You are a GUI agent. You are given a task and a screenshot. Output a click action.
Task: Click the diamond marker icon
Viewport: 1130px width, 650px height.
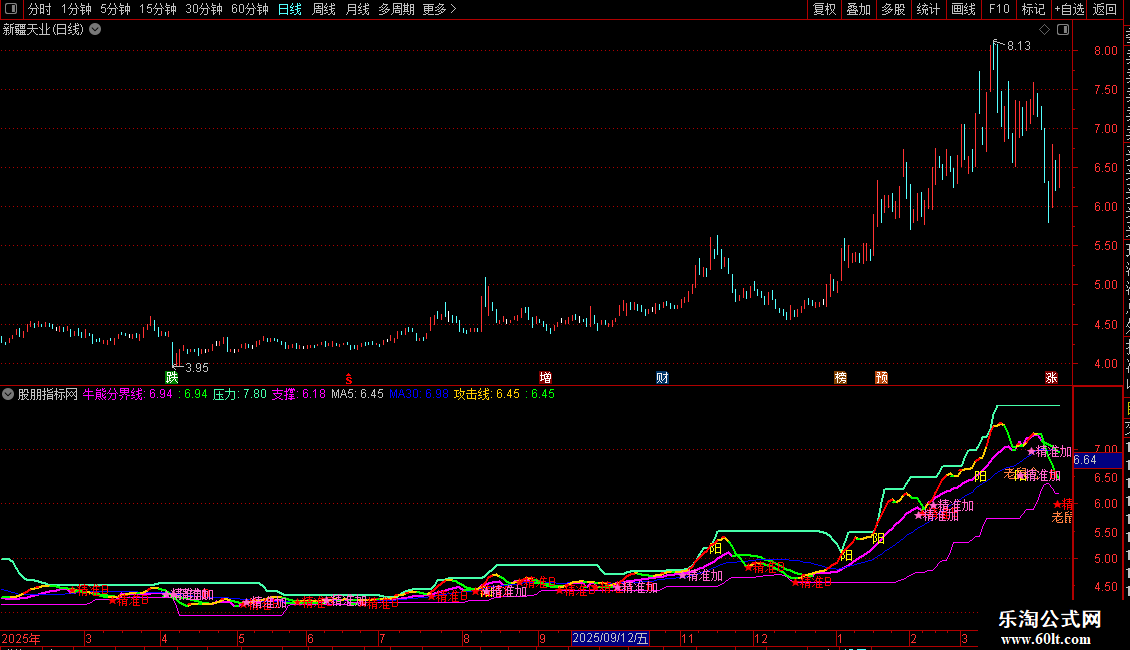point(1044,30)
